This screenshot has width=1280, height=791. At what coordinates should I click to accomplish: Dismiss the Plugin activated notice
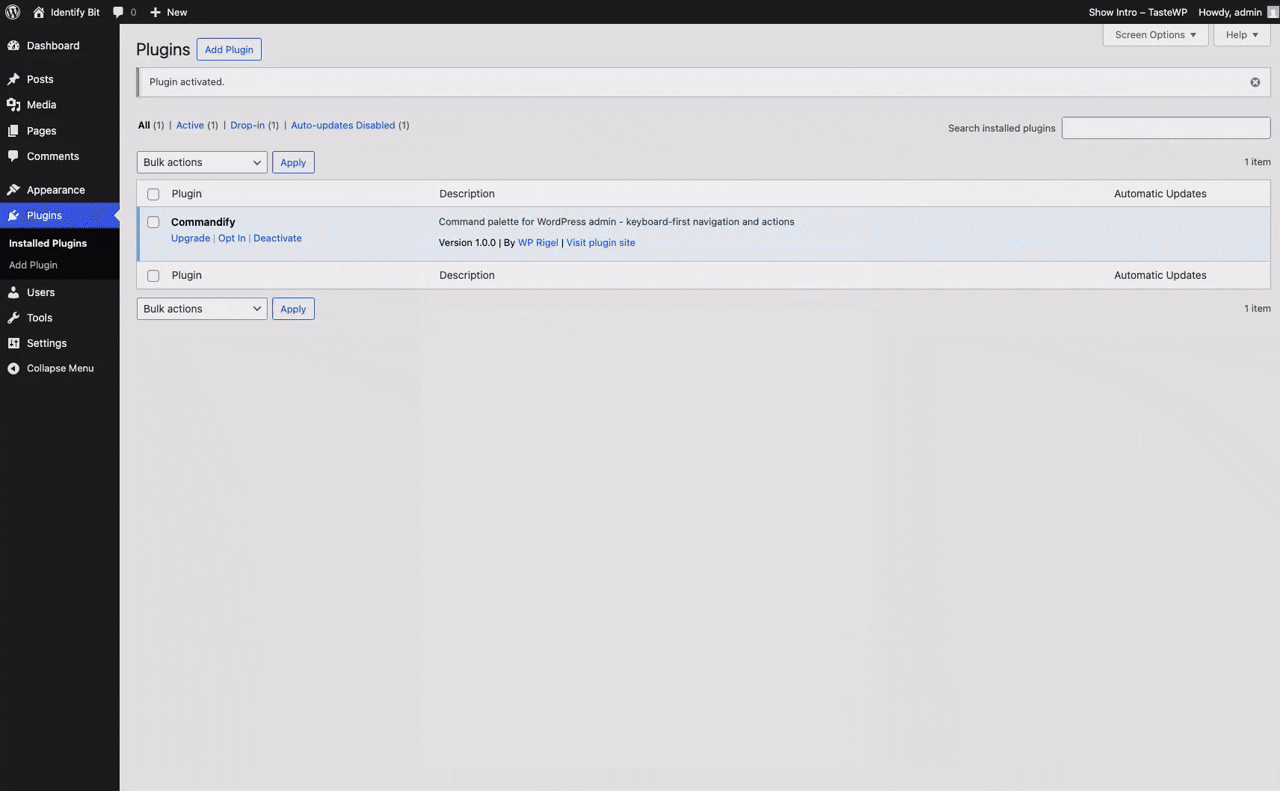point(1255,82)
